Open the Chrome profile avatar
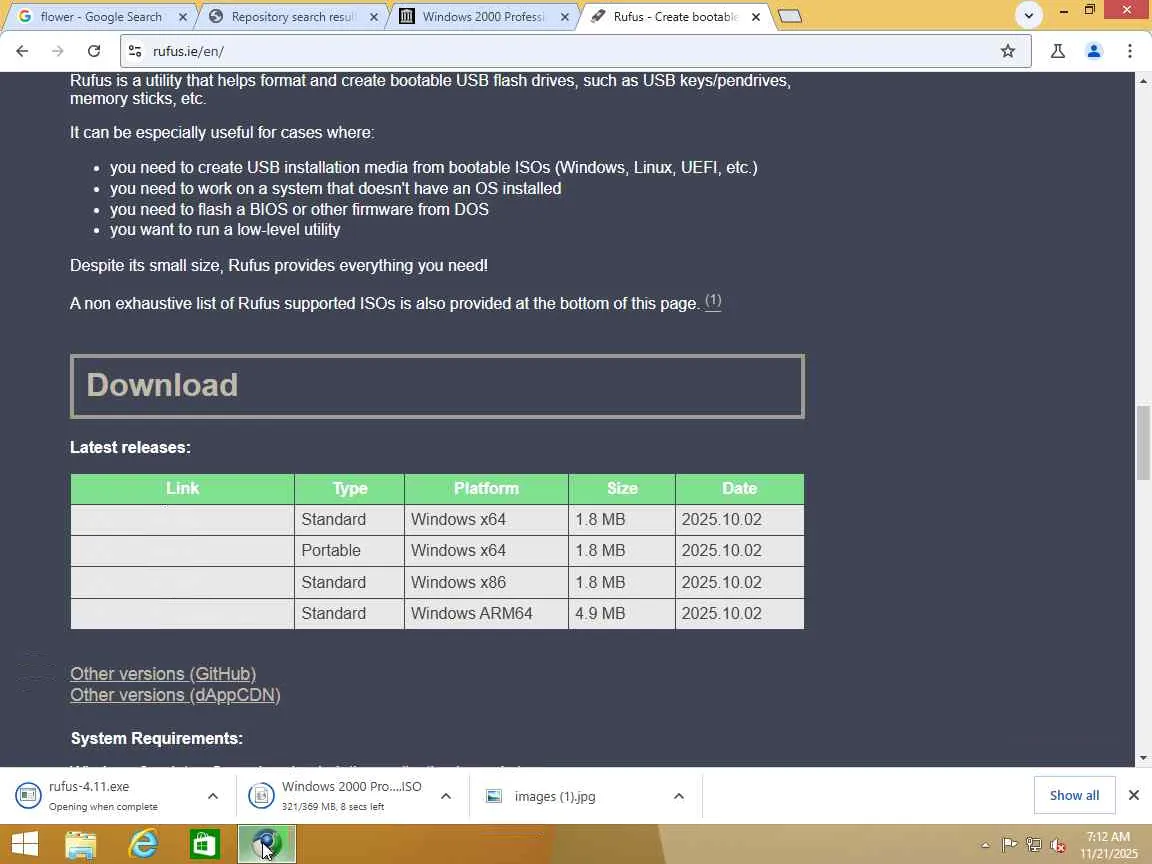The height and width of the screenshot is (864, 1152). (x=1093, y=51)
